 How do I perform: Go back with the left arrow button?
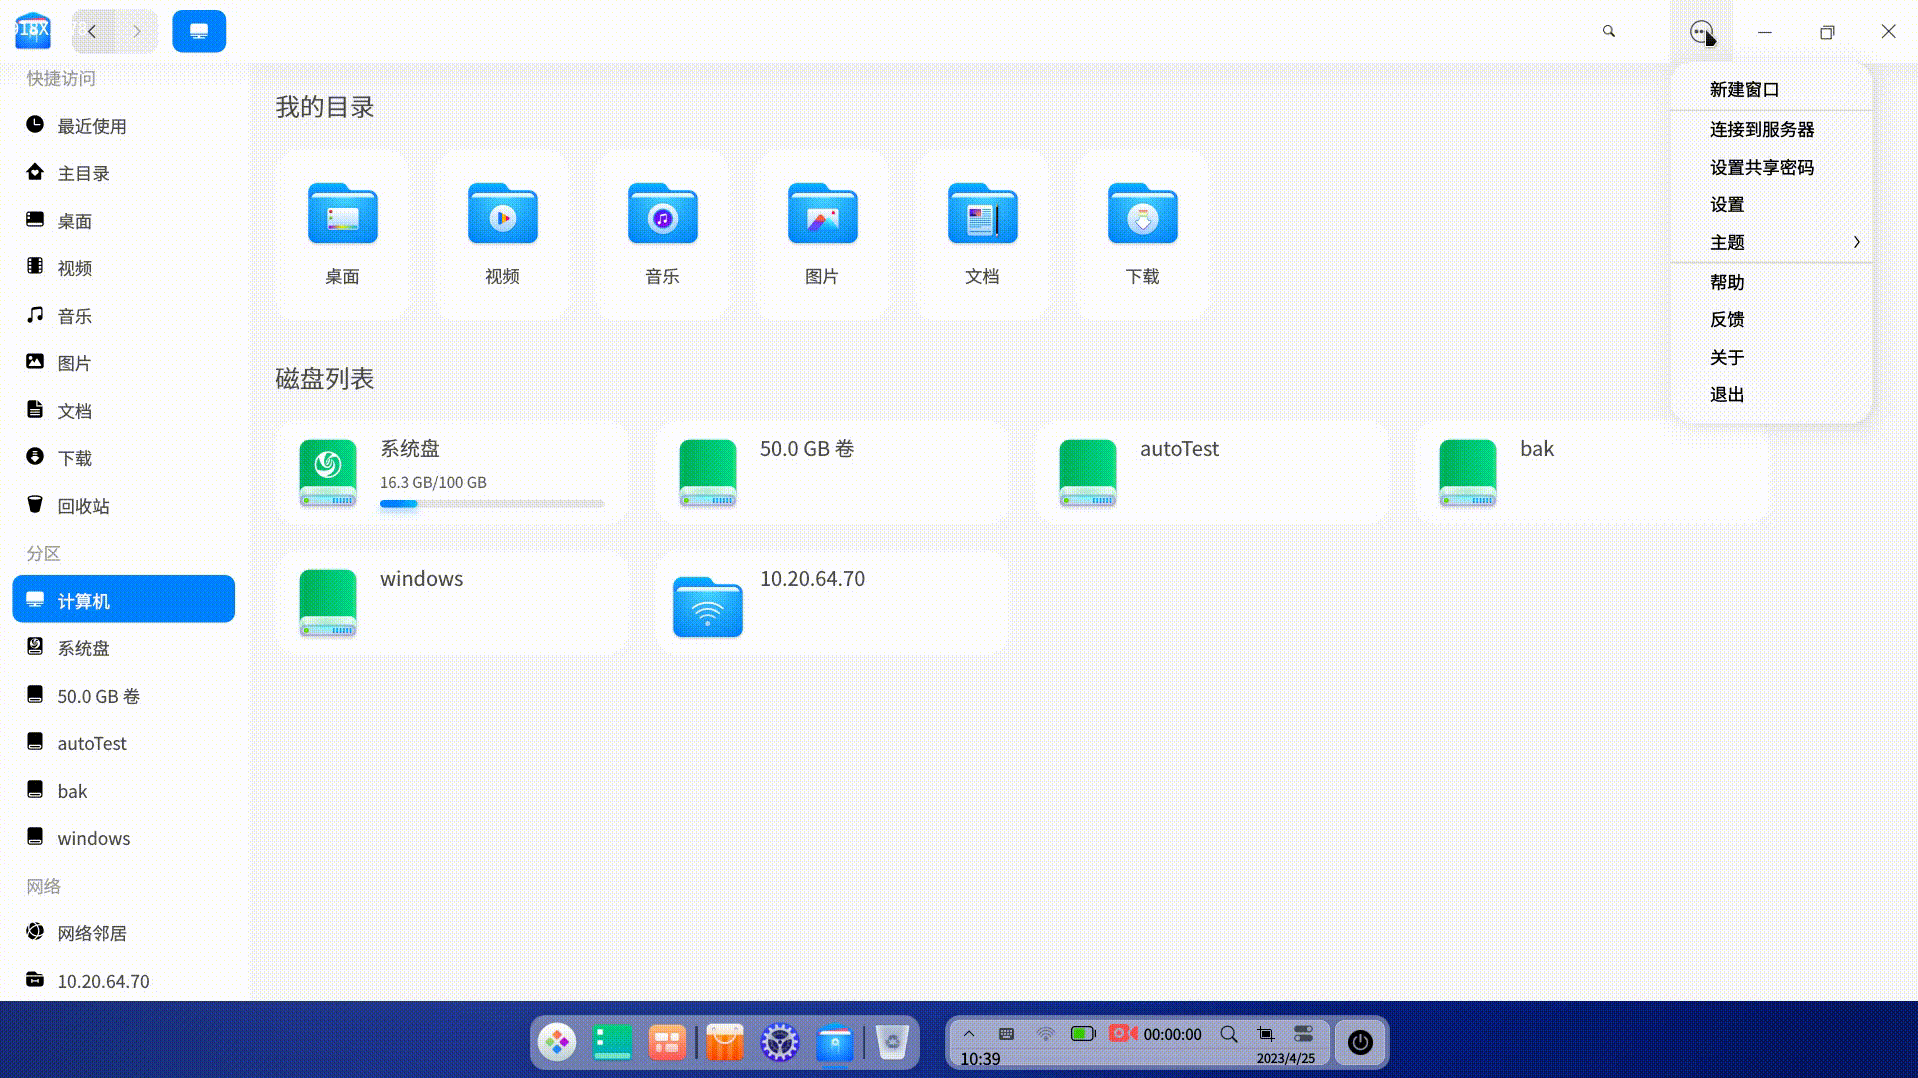92,31
